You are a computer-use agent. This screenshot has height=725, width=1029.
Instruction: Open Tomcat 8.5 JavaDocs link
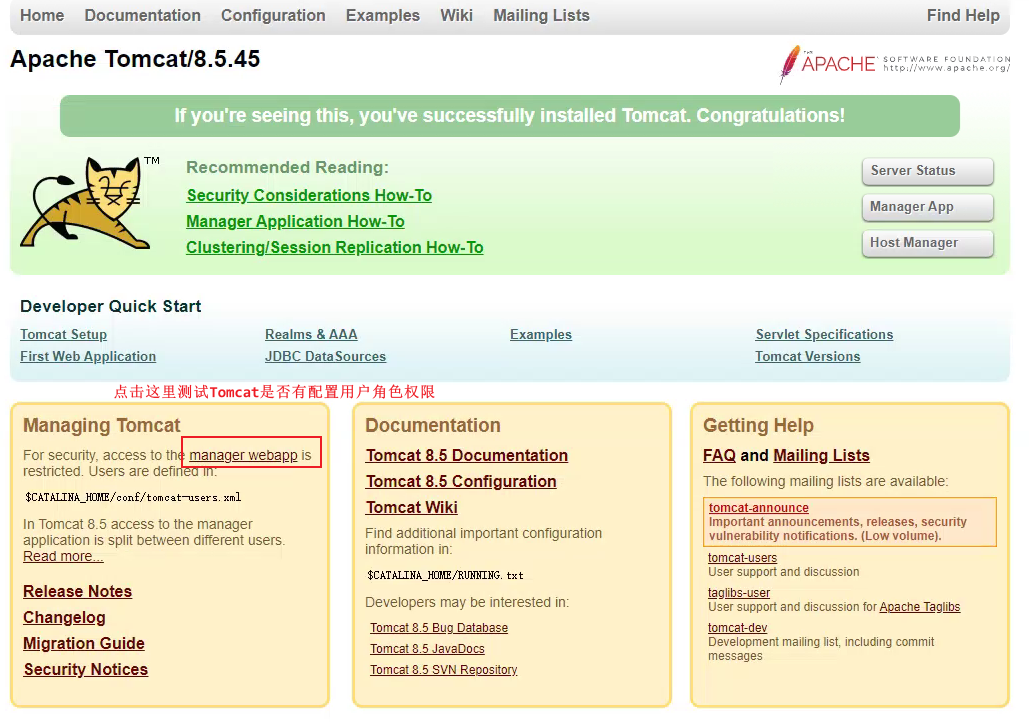tap(427, 649)
